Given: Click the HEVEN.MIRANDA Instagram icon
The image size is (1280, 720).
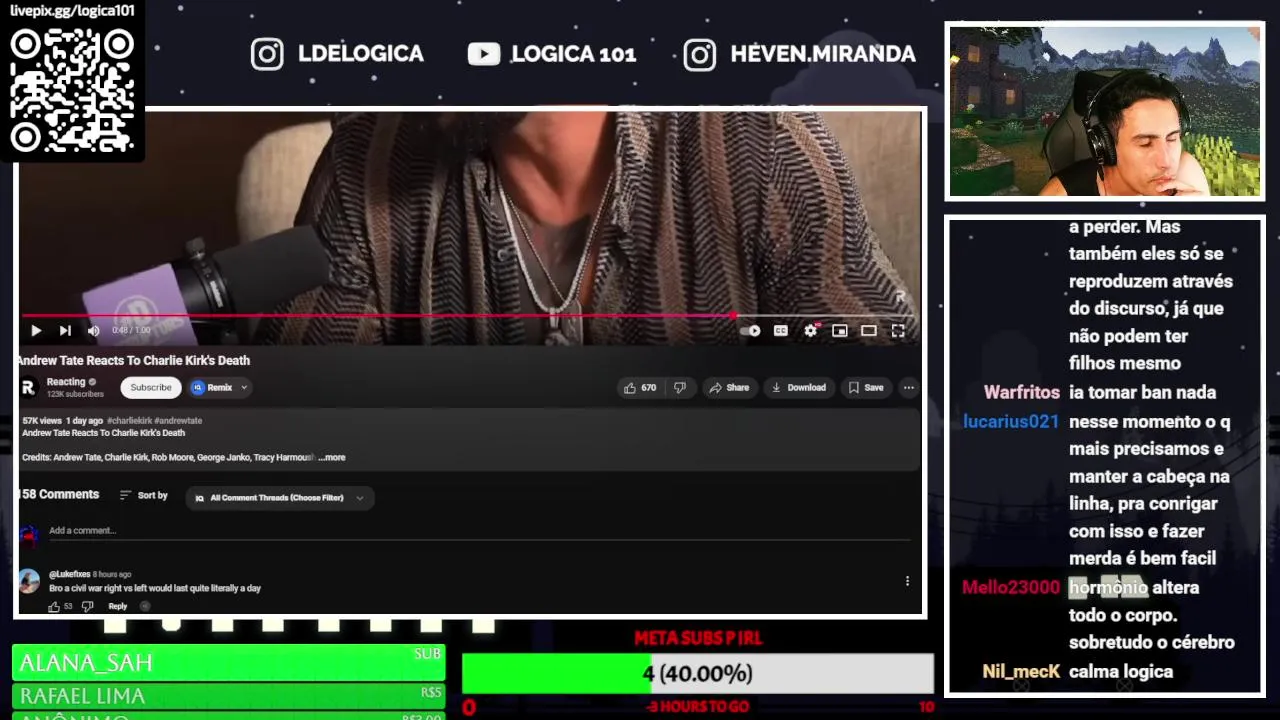Looking at the screenshot, I should pyautogui.click(x=700, y=54).
